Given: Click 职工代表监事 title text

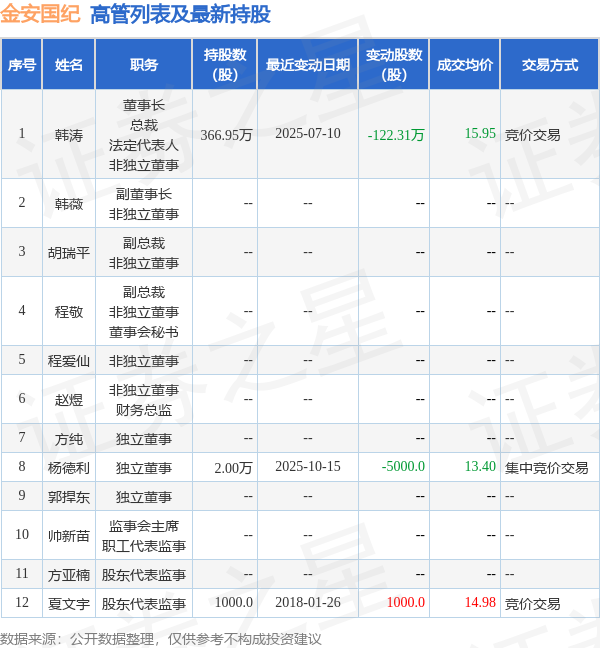Looking at the screenshot, I should [x=143, y=546].
